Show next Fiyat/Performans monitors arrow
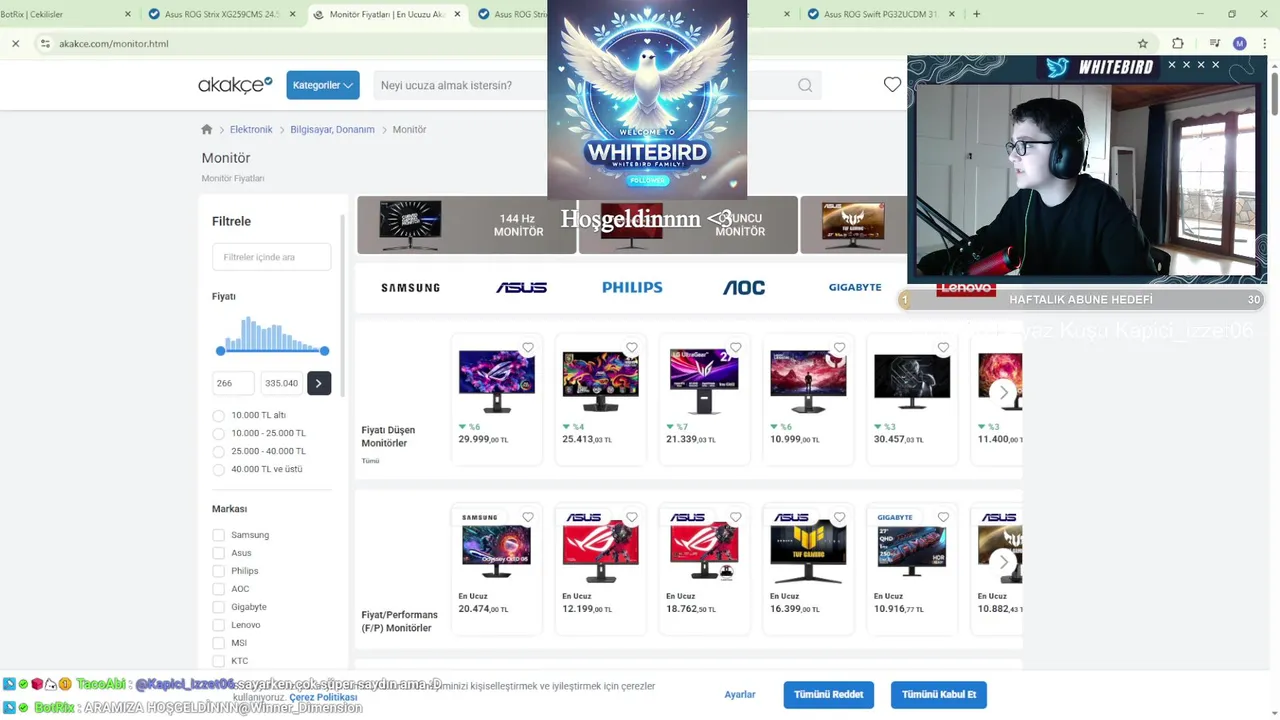 (x=1004, y=562)
